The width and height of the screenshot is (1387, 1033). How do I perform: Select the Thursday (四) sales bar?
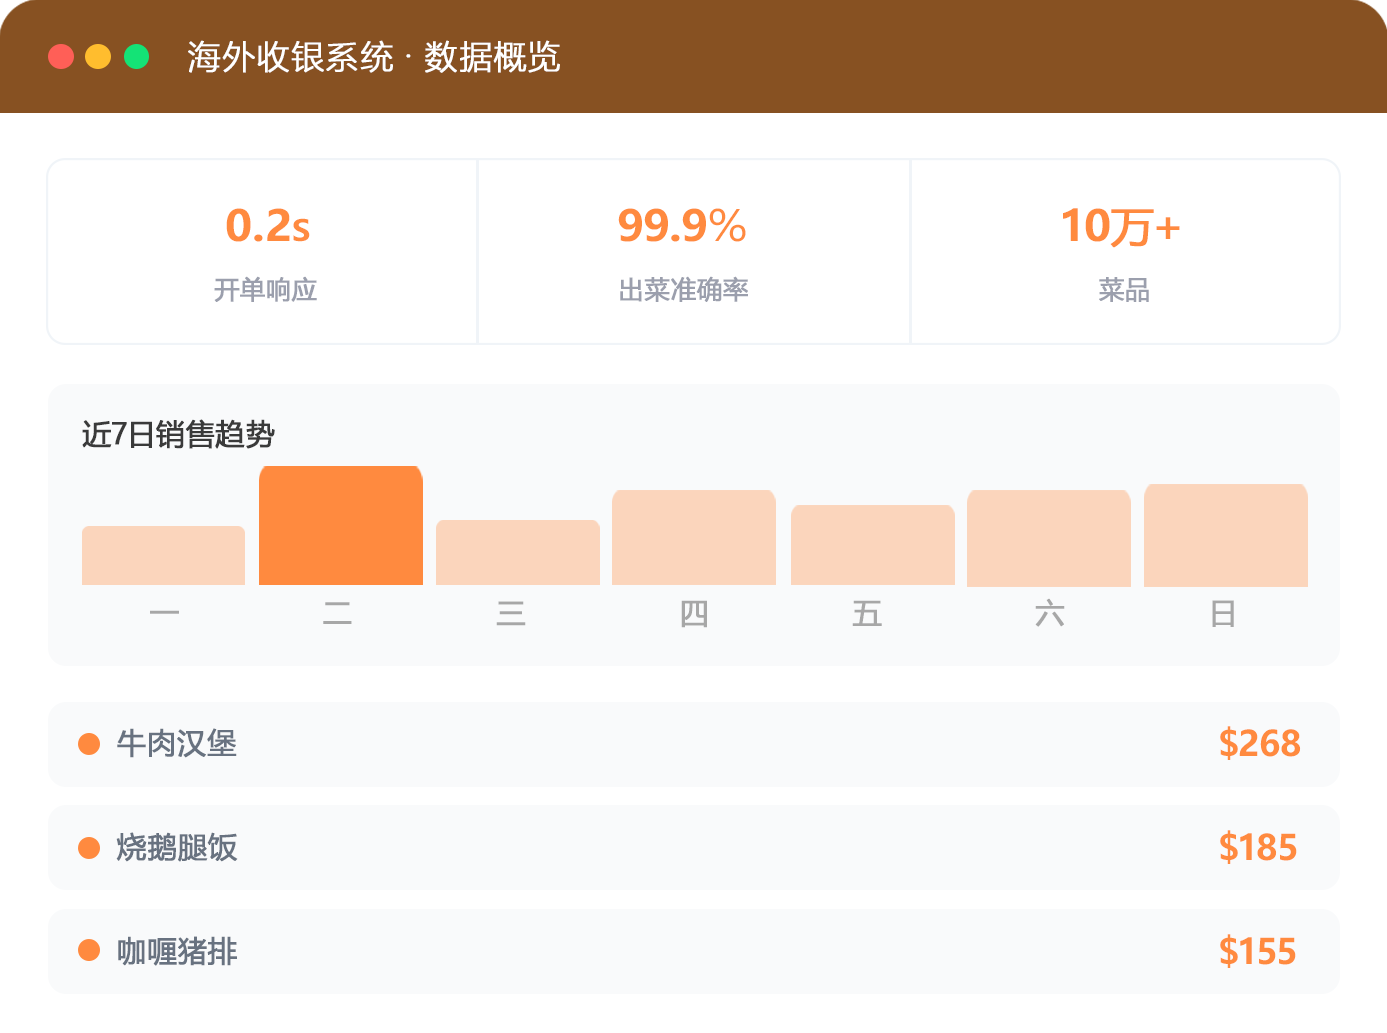[x=694, y=537]
